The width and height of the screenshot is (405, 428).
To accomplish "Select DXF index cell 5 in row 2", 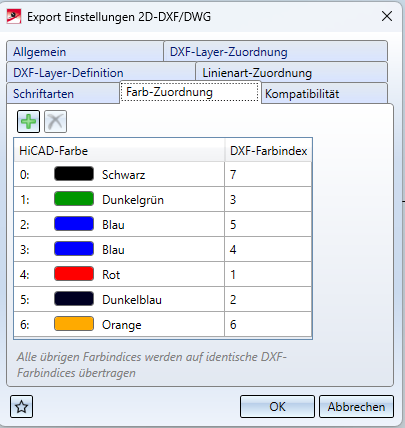I will click(268, 224).
